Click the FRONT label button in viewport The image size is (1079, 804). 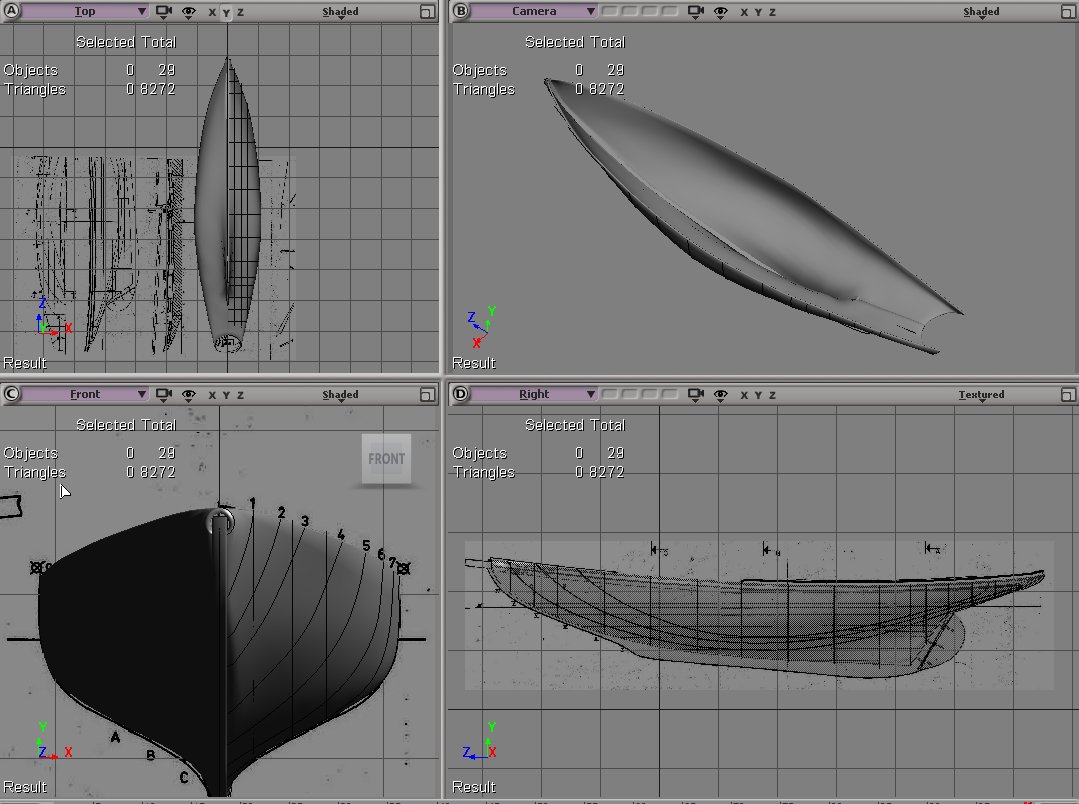click(386, 459)
